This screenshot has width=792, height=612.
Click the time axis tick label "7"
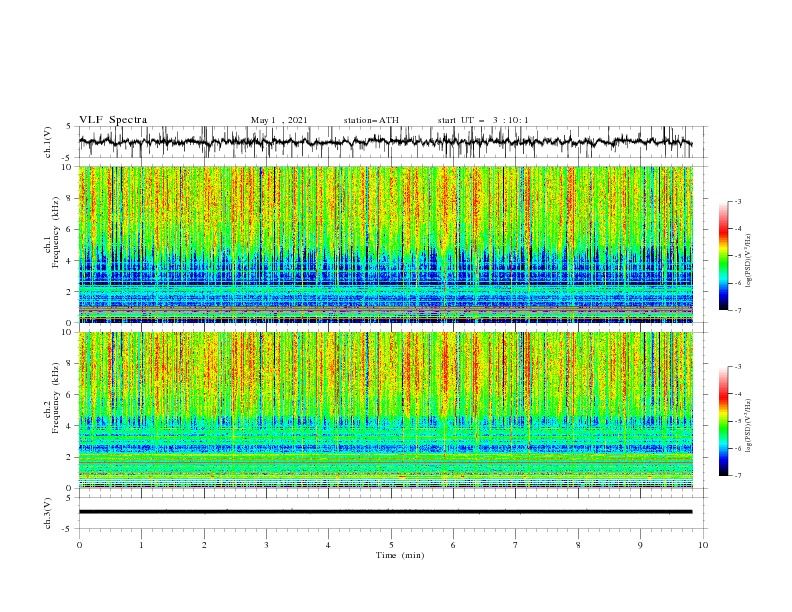516,545
